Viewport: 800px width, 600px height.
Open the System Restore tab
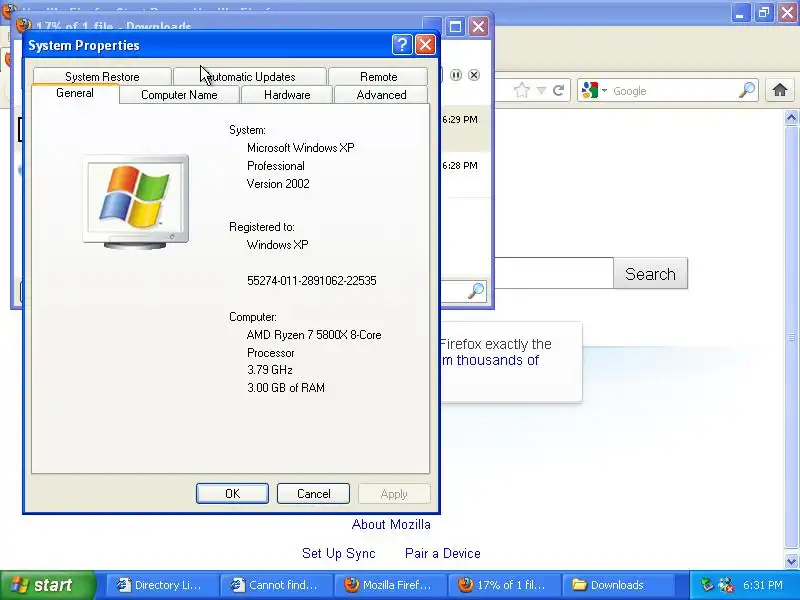102,77
